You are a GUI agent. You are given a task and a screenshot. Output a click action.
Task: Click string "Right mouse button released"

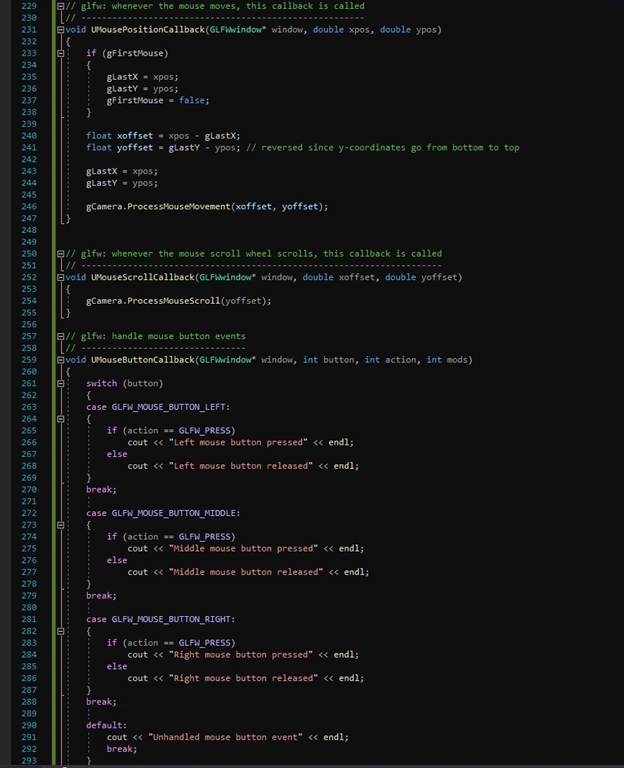coord(243,678)
